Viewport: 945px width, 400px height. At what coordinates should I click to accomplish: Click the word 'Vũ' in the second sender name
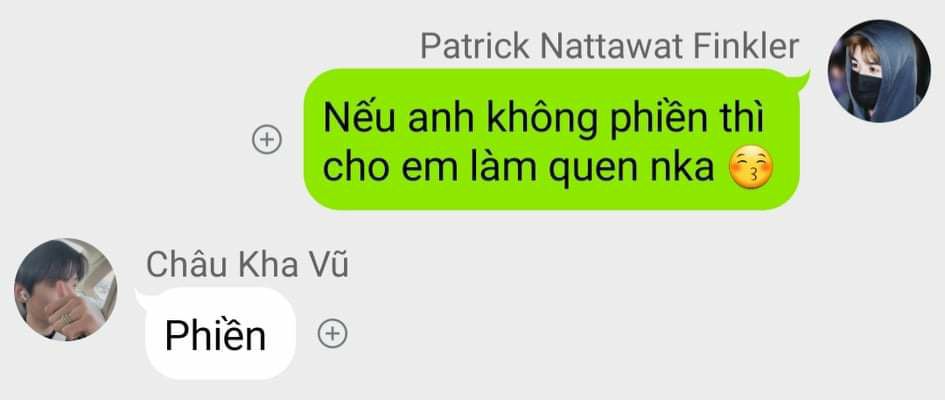330,264
